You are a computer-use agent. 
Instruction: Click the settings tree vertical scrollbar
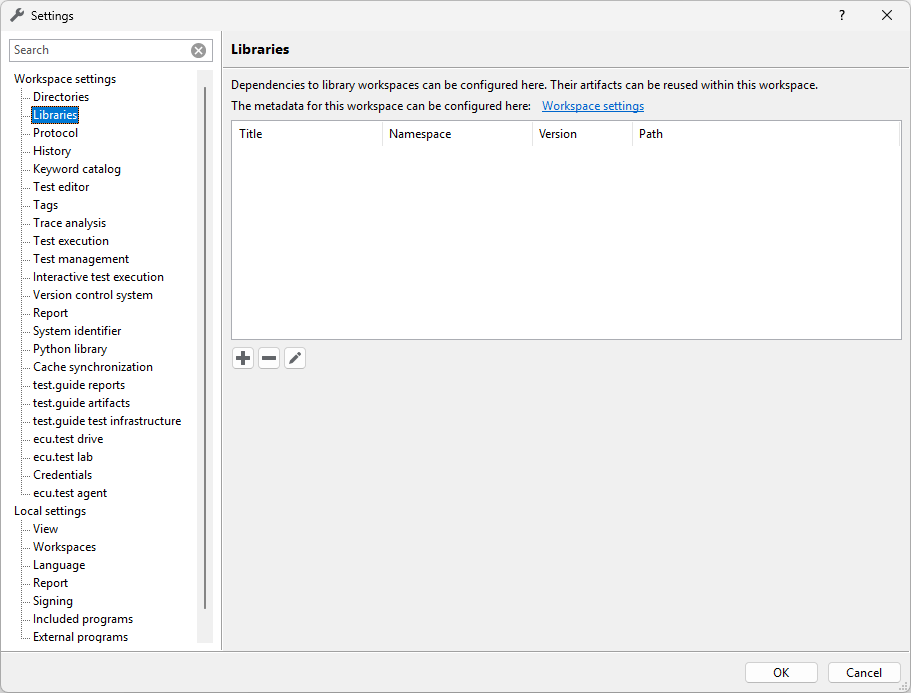(x=205, y=347)
